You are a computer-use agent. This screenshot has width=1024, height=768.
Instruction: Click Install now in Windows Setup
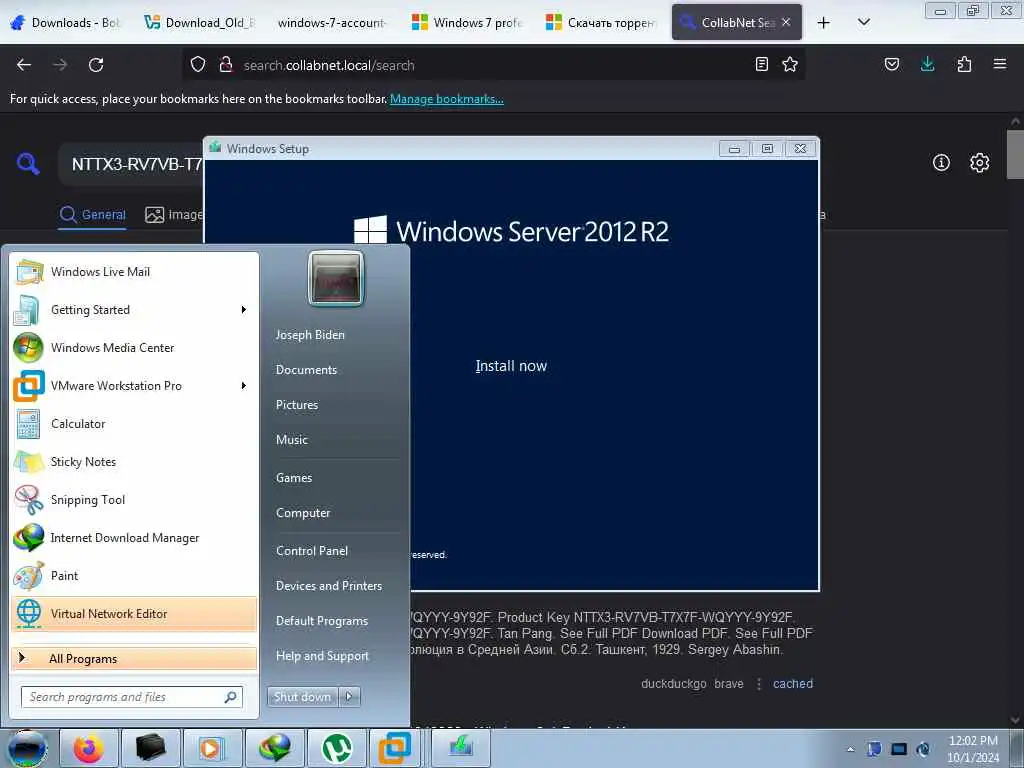pos(511,366)
